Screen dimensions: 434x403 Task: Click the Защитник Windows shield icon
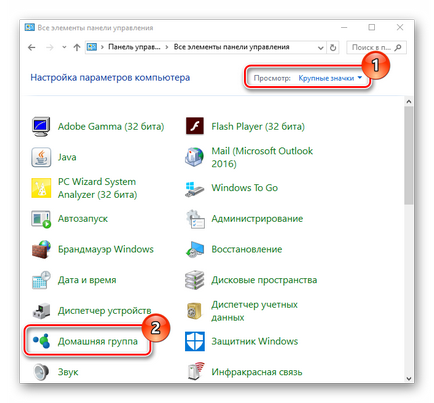coord(195,341)
